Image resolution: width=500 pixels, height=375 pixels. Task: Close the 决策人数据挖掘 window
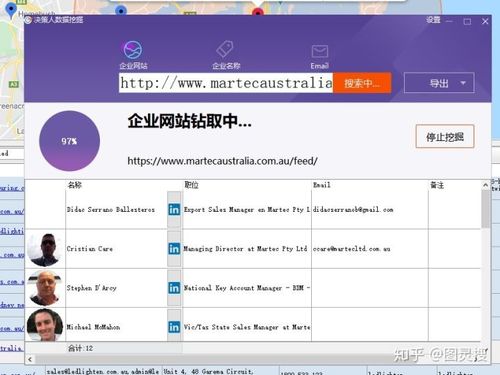485,21
